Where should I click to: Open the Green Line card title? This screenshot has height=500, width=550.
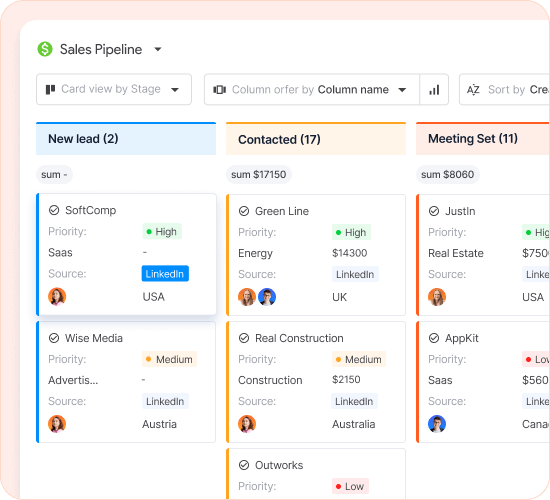click(x=282, y=211)
